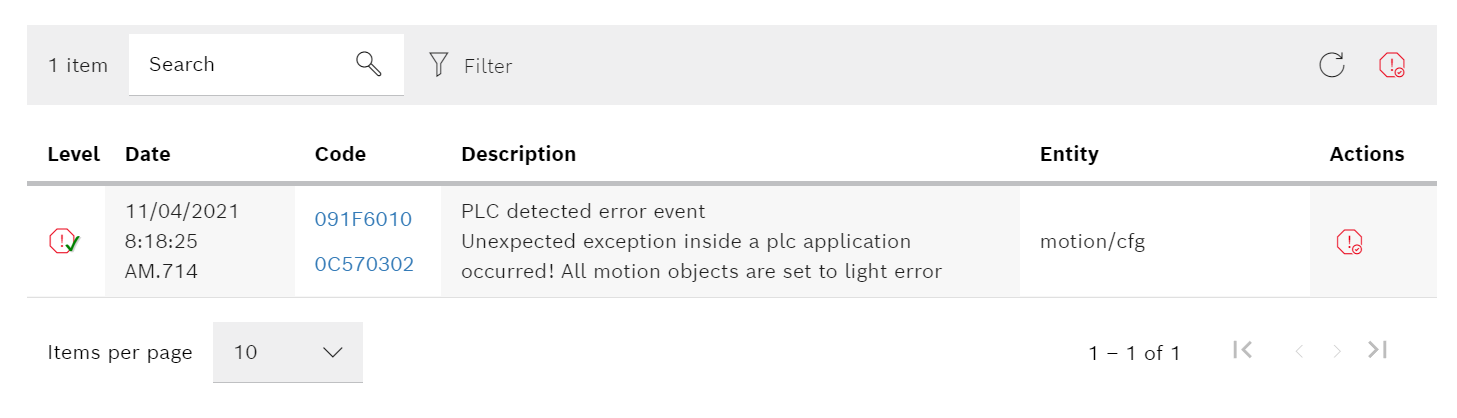Click the Description column header
Screen dimensions: 1457x418
point(518,154)
